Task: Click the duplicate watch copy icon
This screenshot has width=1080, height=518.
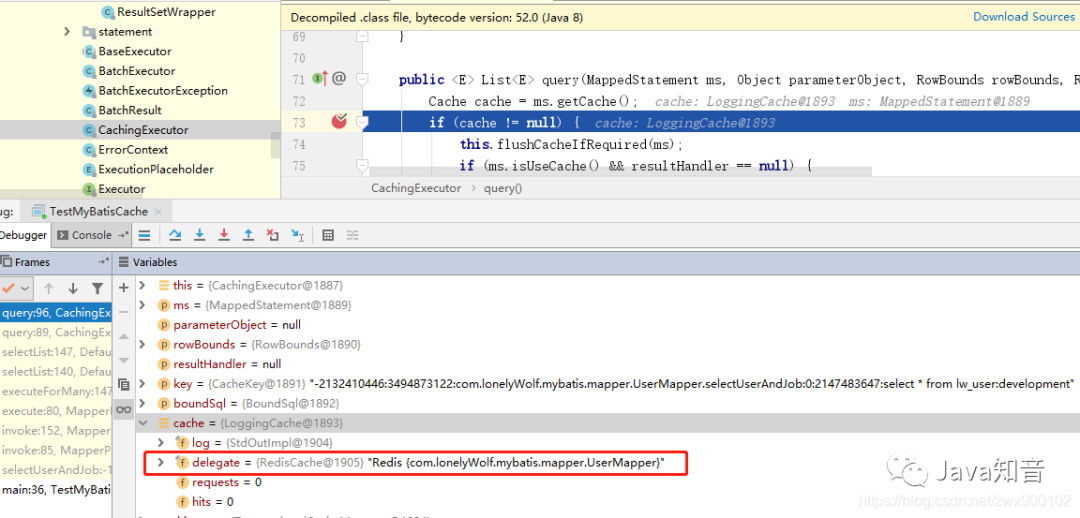Action: (x=123, y=384)
